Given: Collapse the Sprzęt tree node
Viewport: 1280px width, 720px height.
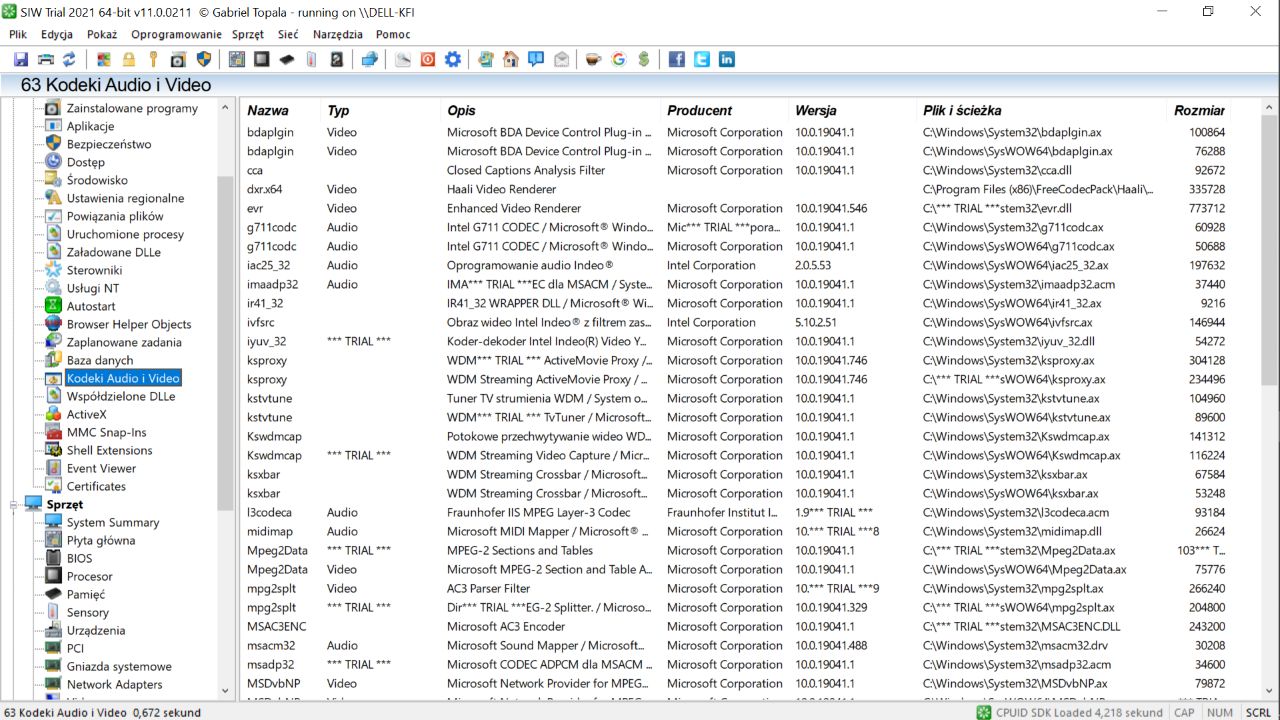Looking at the screenshot, I should click(14, 504).
